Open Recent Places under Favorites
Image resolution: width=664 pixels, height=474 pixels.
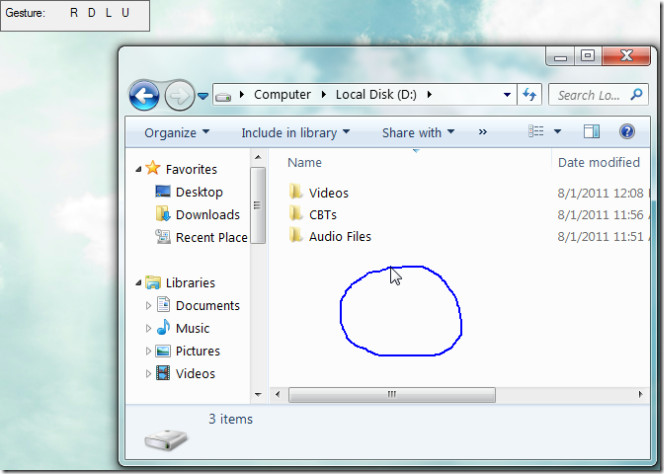(211, 238)
